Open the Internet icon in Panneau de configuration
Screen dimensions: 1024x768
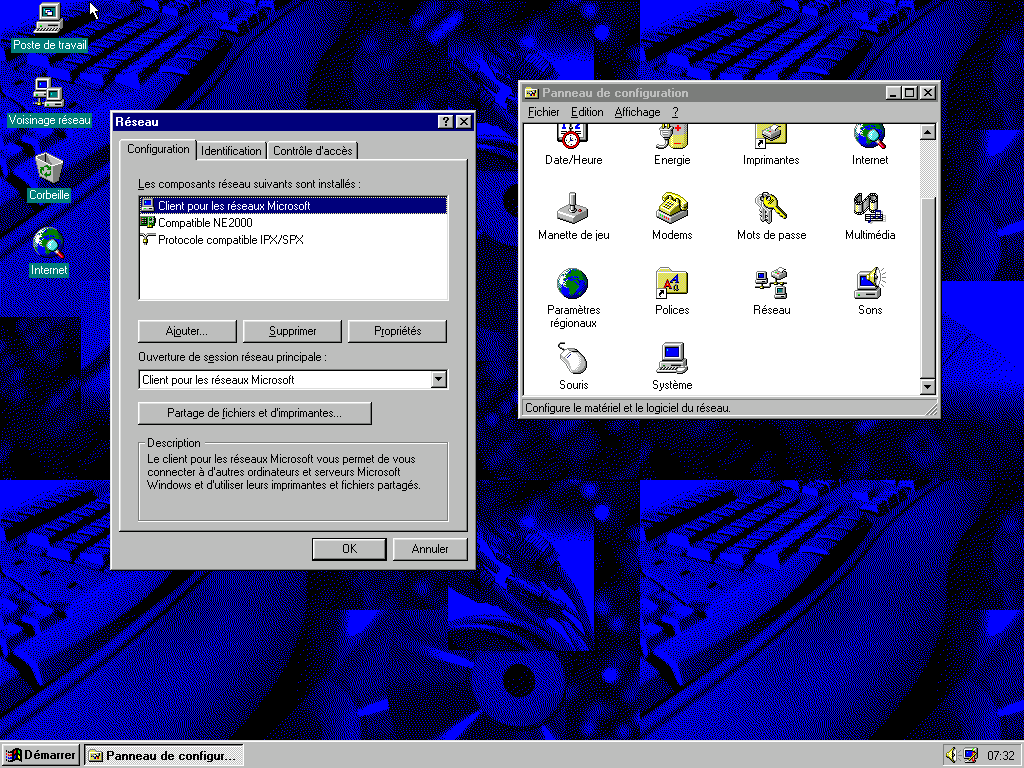pyautogui.click(x=870, y=137)
